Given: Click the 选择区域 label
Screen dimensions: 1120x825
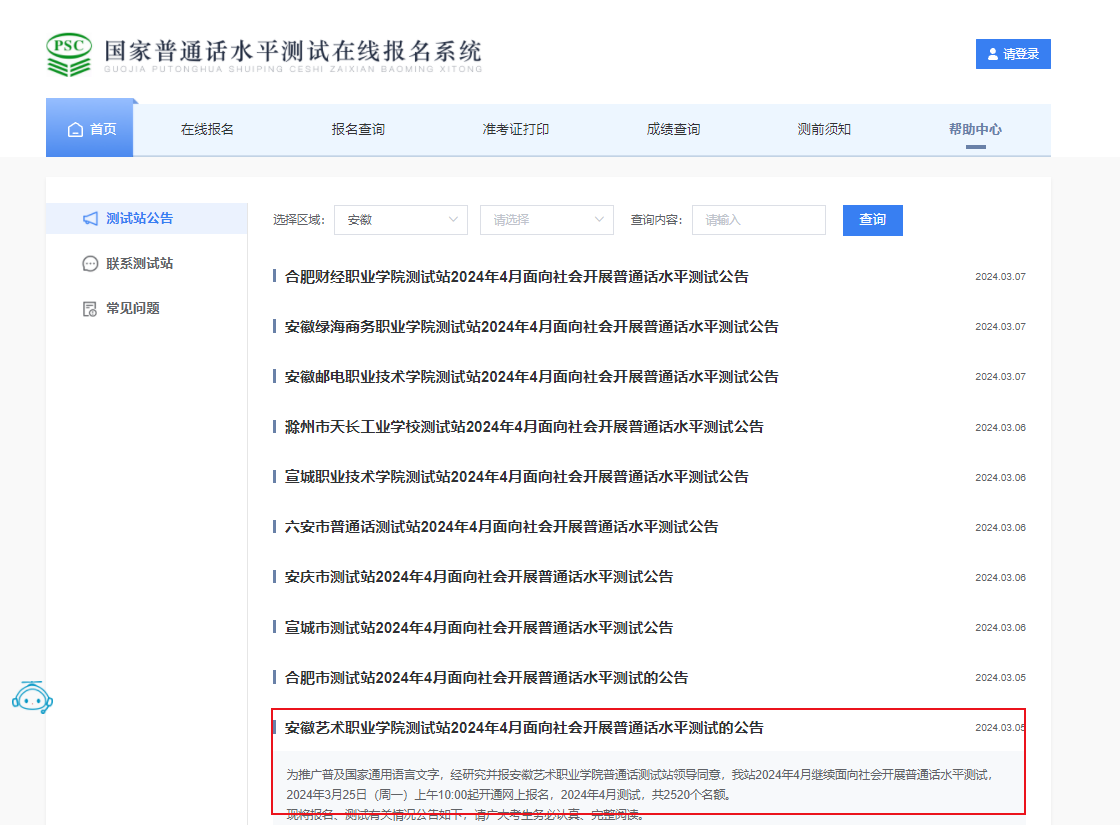Looking at the screenshot, I should coord(299,220).
